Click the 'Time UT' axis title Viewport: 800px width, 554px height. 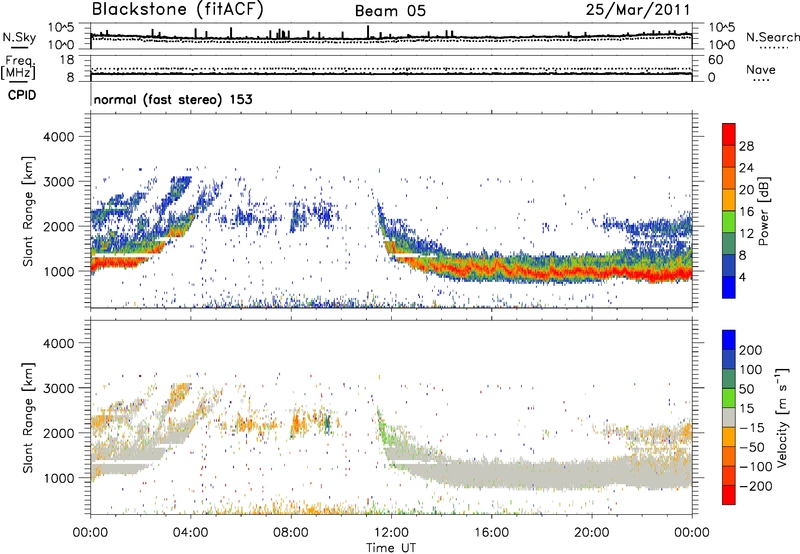[x=390, y=548]
